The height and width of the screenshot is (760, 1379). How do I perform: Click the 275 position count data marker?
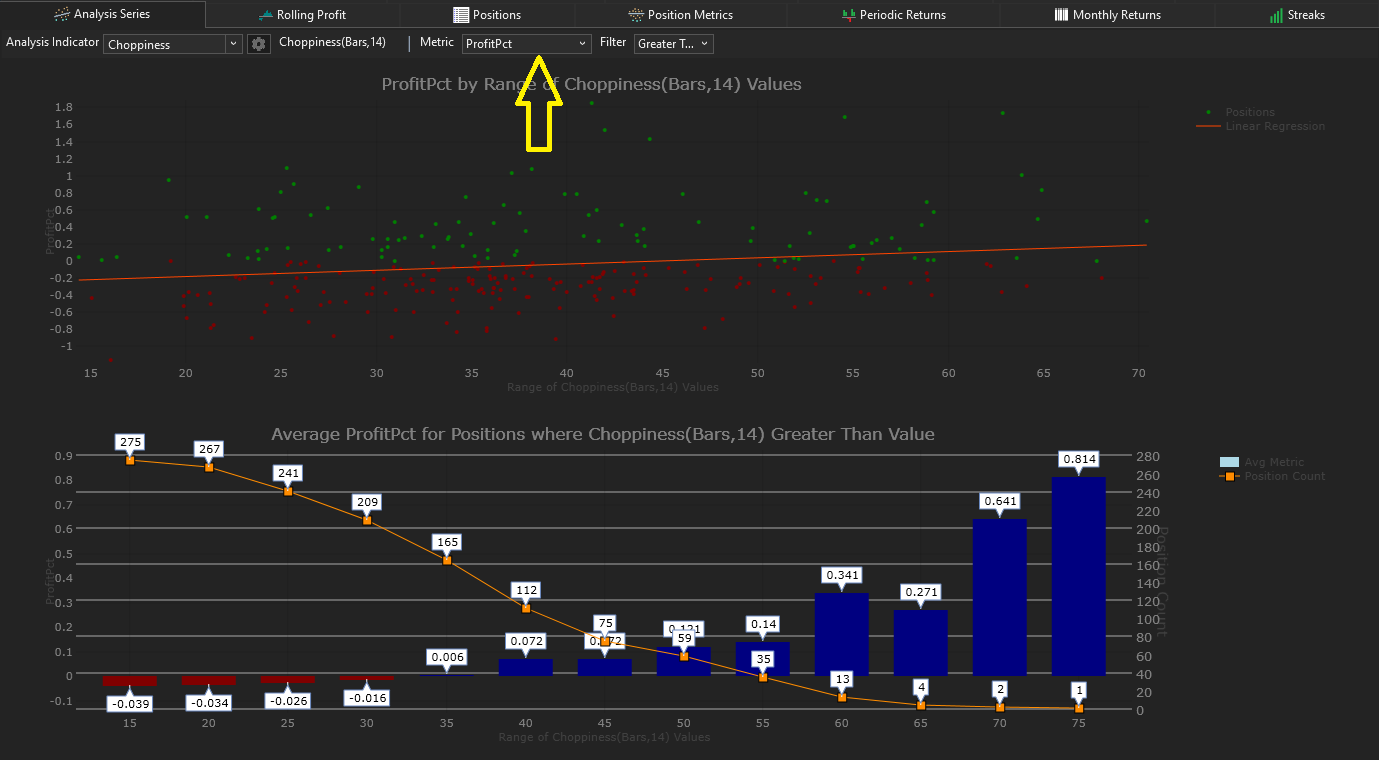tap(130, 460)
